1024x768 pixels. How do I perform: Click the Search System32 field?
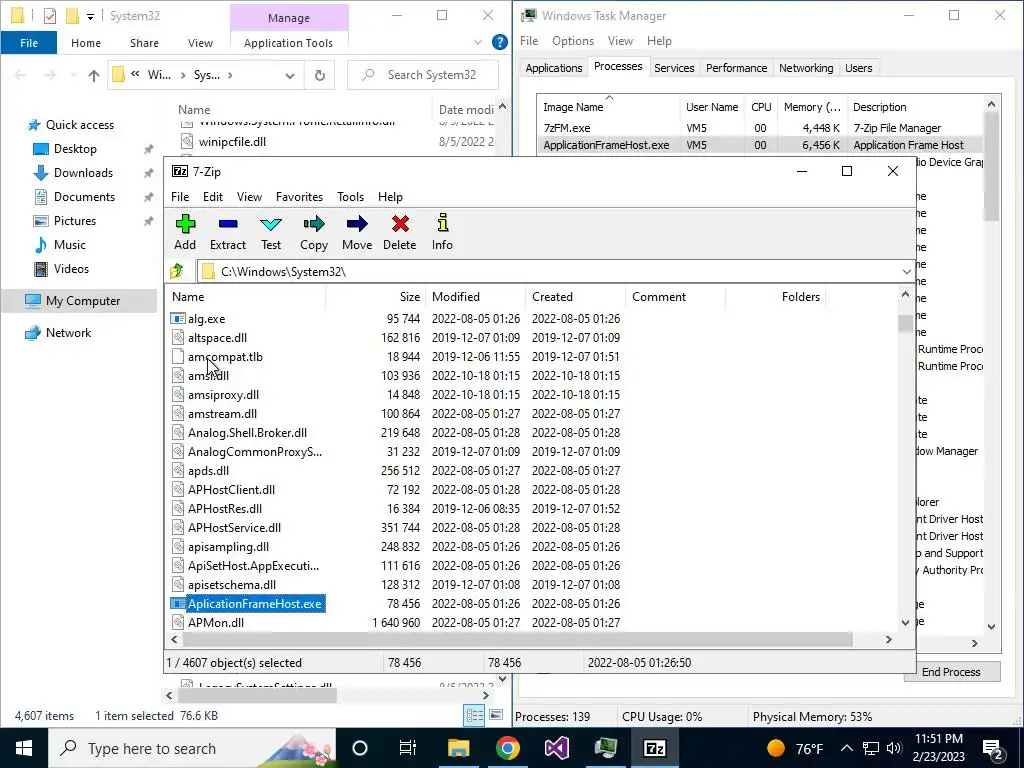[423, 74]
